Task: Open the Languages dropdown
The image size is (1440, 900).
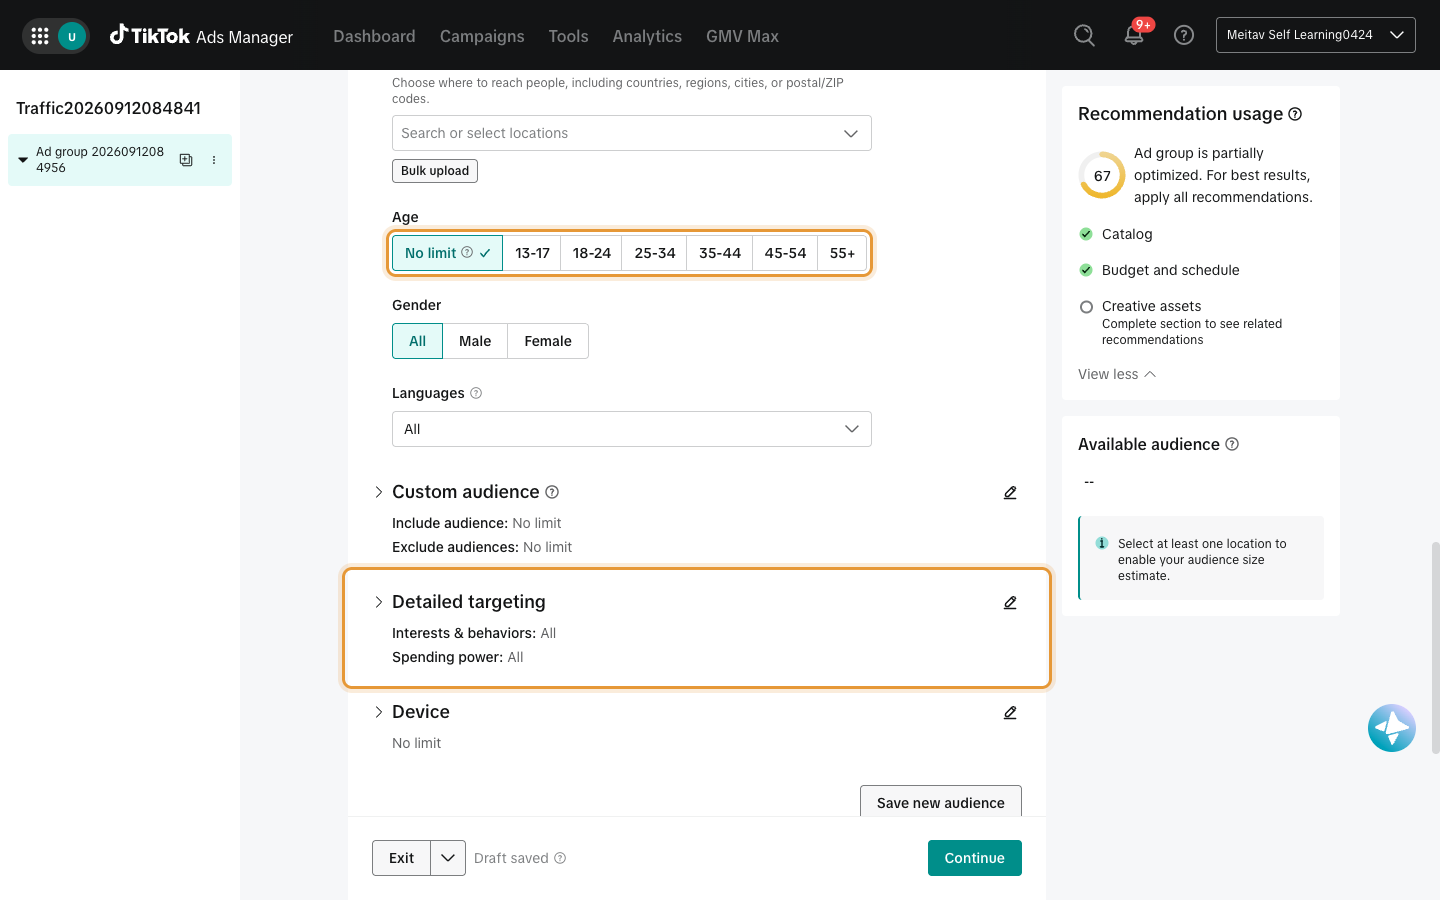Action: pos(632,429)
